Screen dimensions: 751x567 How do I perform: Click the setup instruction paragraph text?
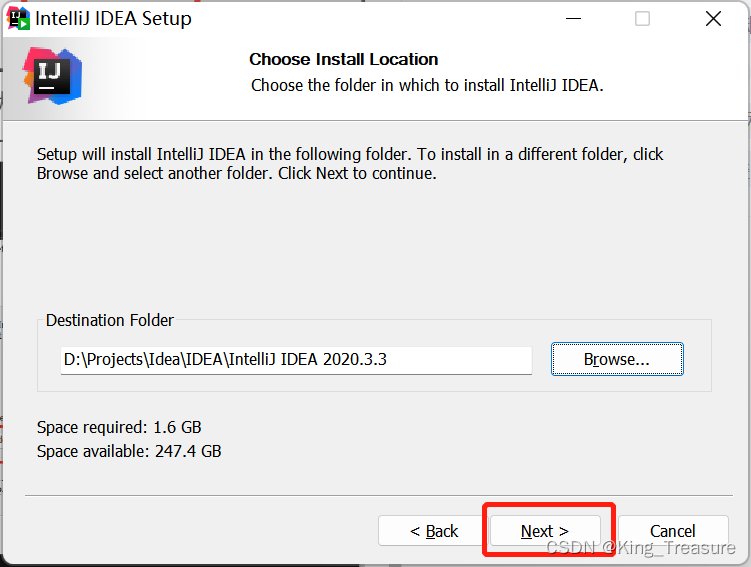pos(350,164)
